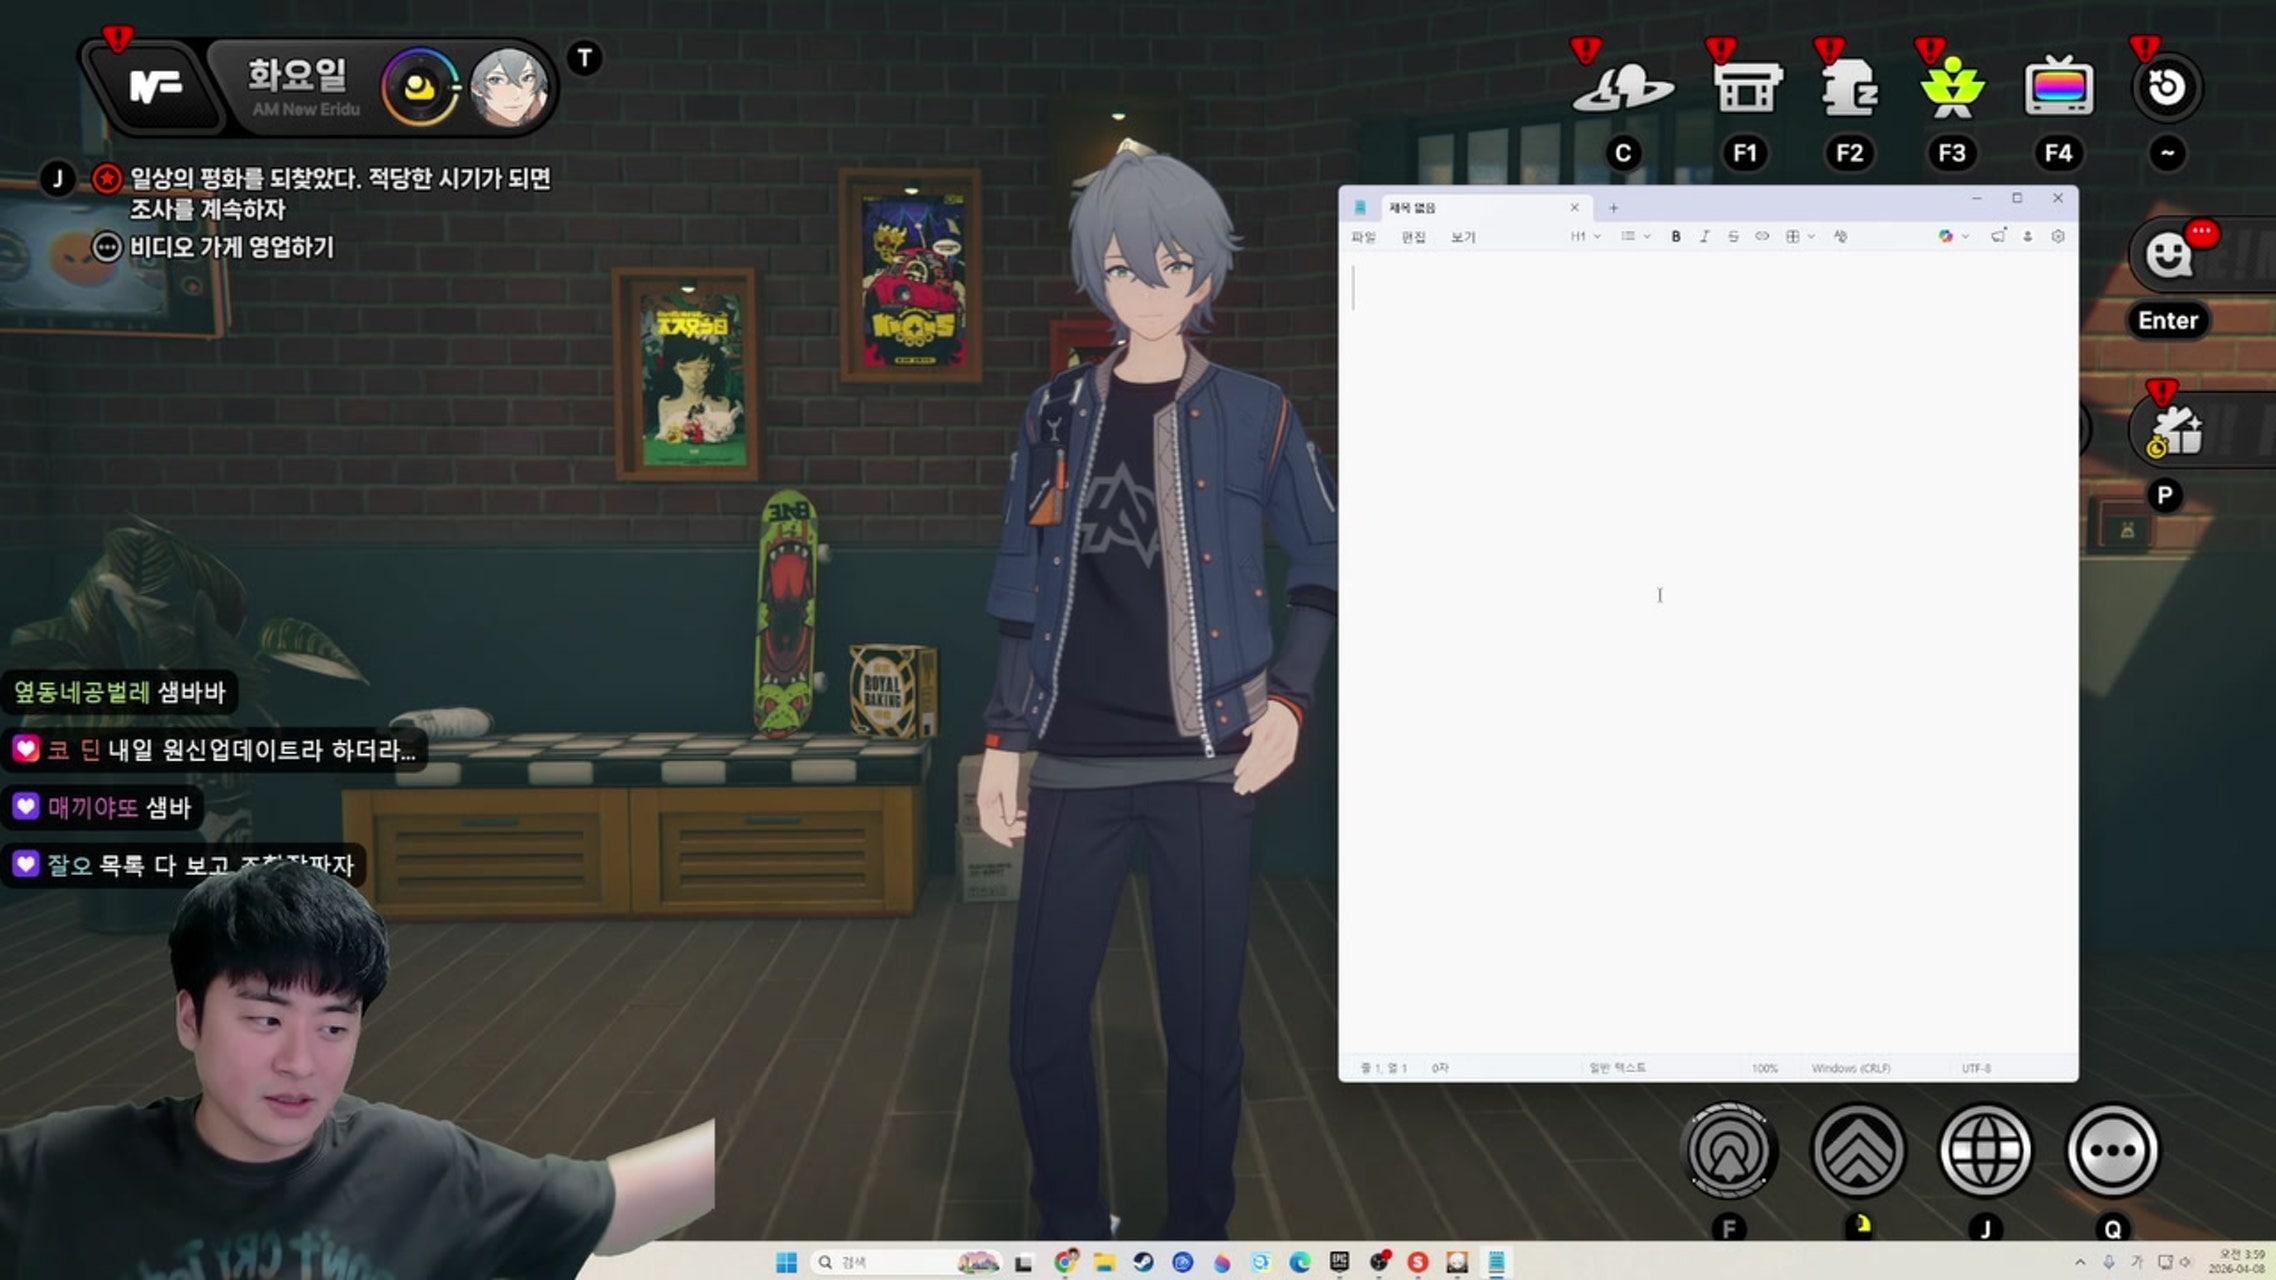2276x1280 pixels.
Task: Open the F4 television icon in game
Action: click(2058, 88)
